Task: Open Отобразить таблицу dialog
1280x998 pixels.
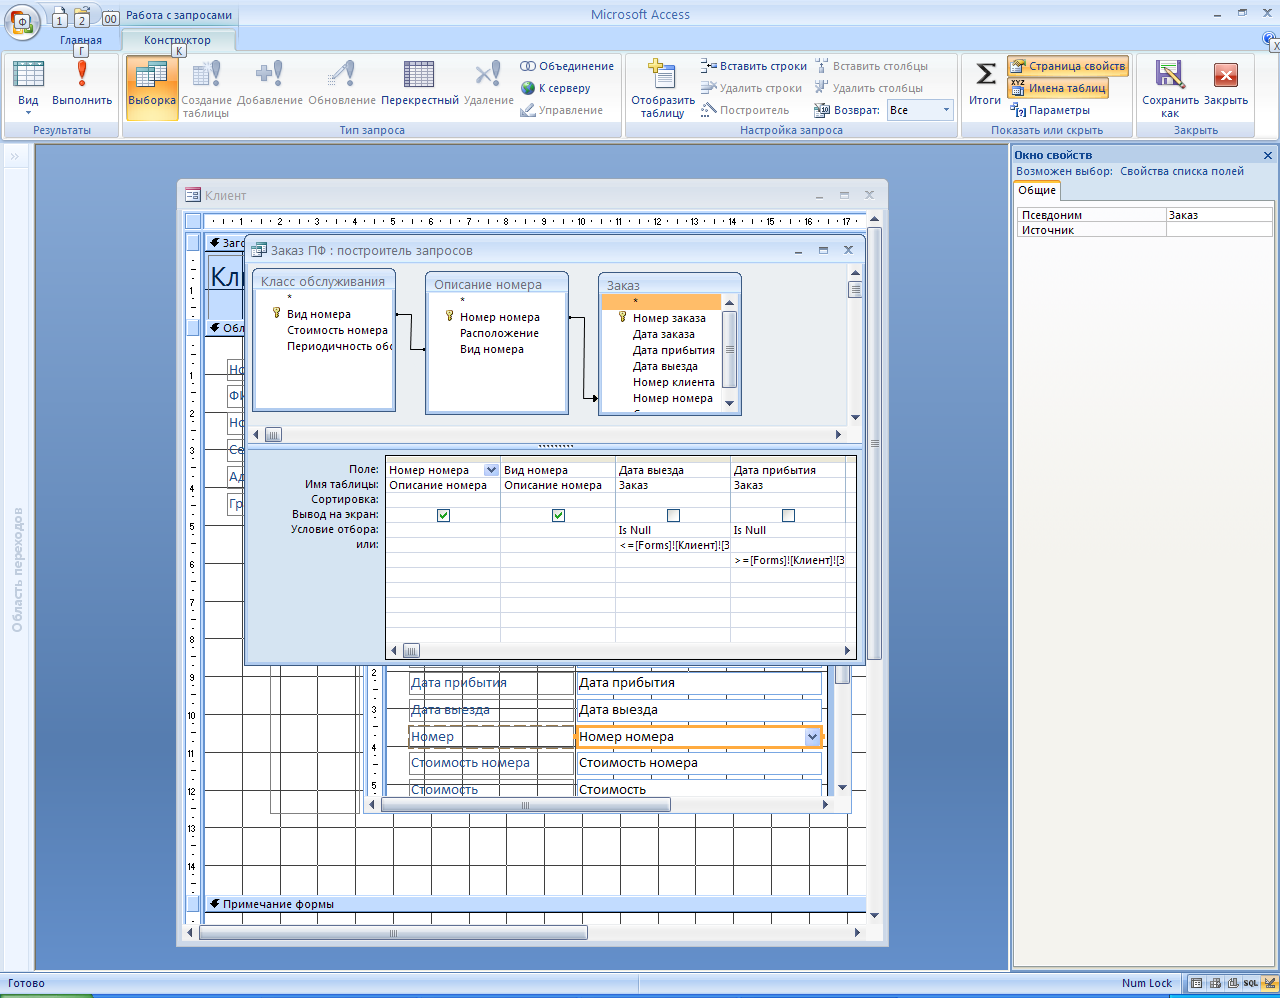Action: pyautogui.click(x=663, y=89)
